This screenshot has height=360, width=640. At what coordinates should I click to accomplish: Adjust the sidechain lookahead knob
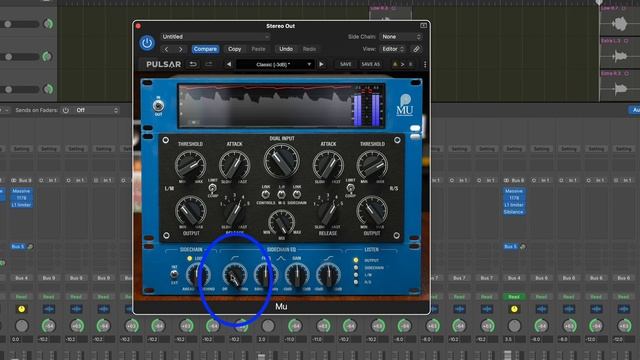[x=198, y=275]
